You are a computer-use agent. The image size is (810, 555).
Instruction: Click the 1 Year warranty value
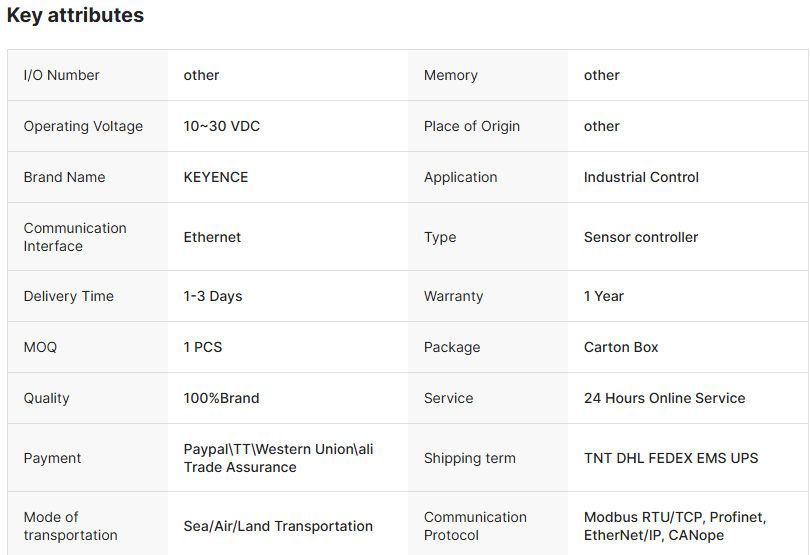[604, 296]
